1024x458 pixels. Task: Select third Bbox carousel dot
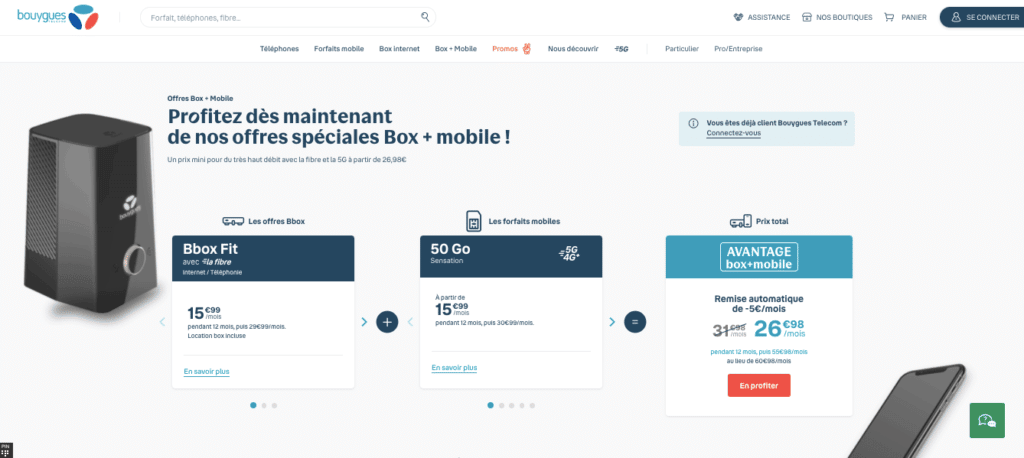pos(274,405)
